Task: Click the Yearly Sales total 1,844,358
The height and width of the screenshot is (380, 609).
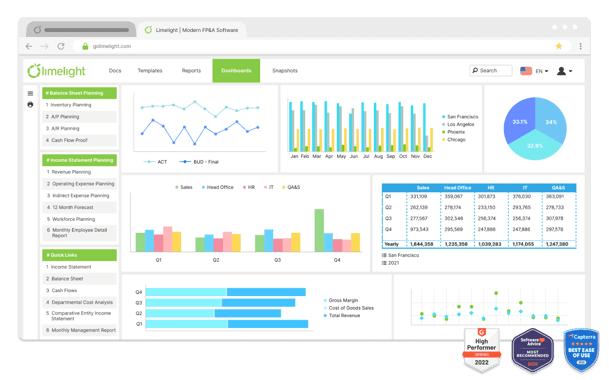Action: pos(422,244)
